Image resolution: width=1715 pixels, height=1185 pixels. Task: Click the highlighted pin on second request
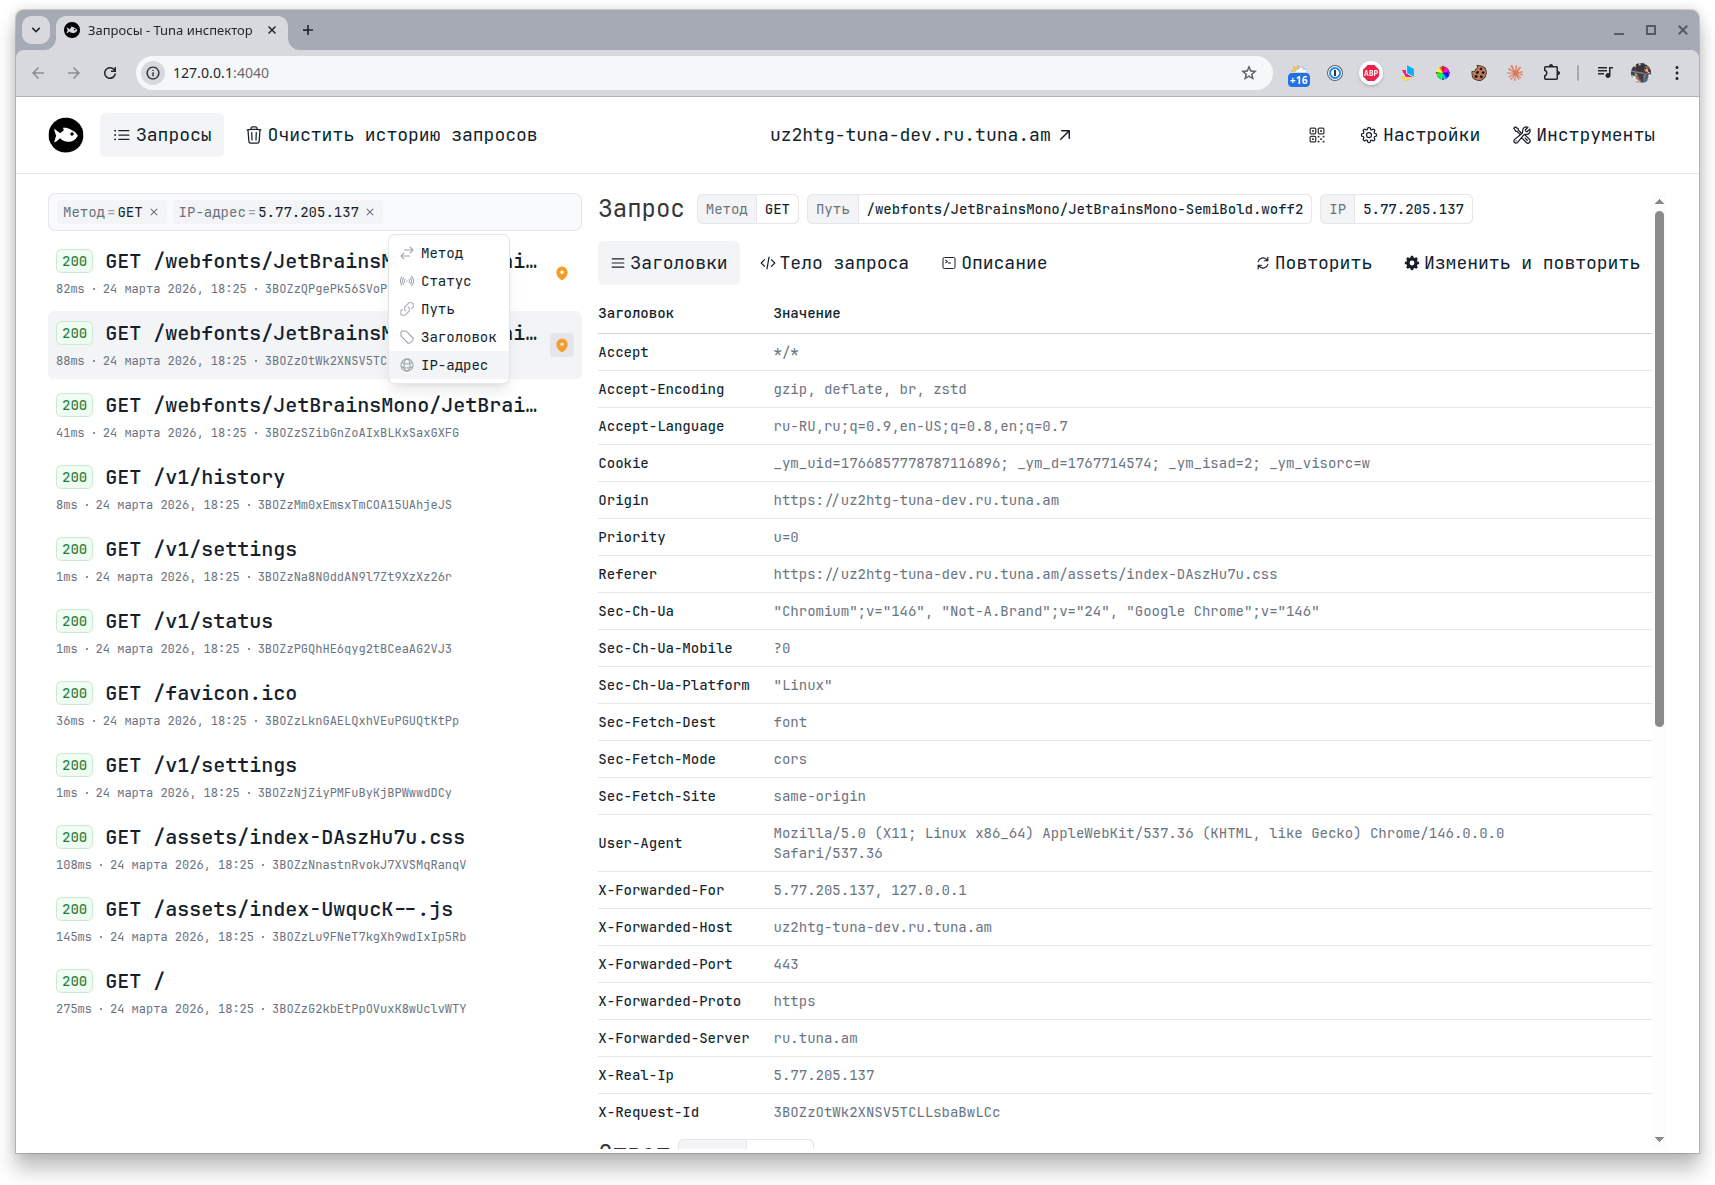point(562,345)
